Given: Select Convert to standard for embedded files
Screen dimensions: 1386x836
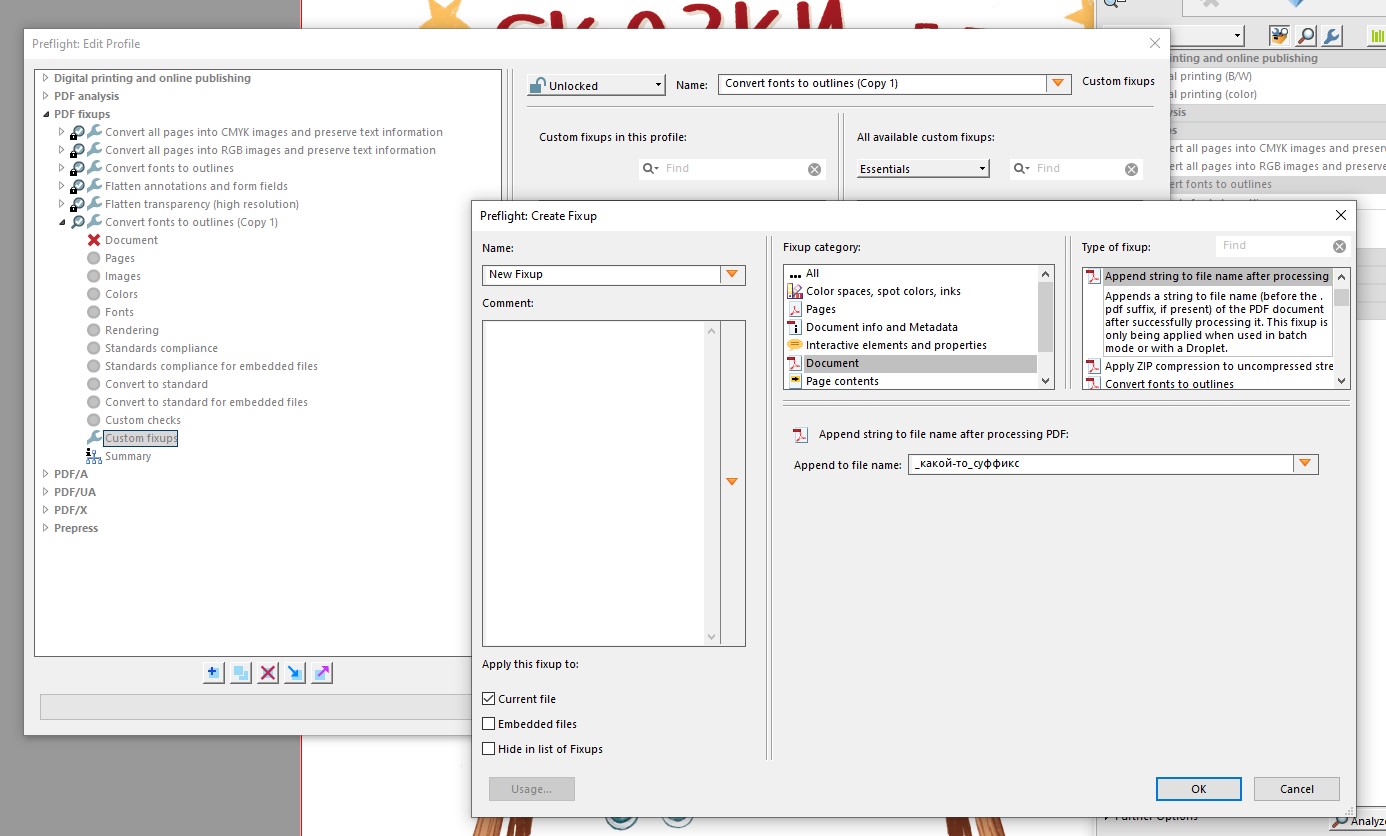Looking at the screenshot, I should coord(206,402).
